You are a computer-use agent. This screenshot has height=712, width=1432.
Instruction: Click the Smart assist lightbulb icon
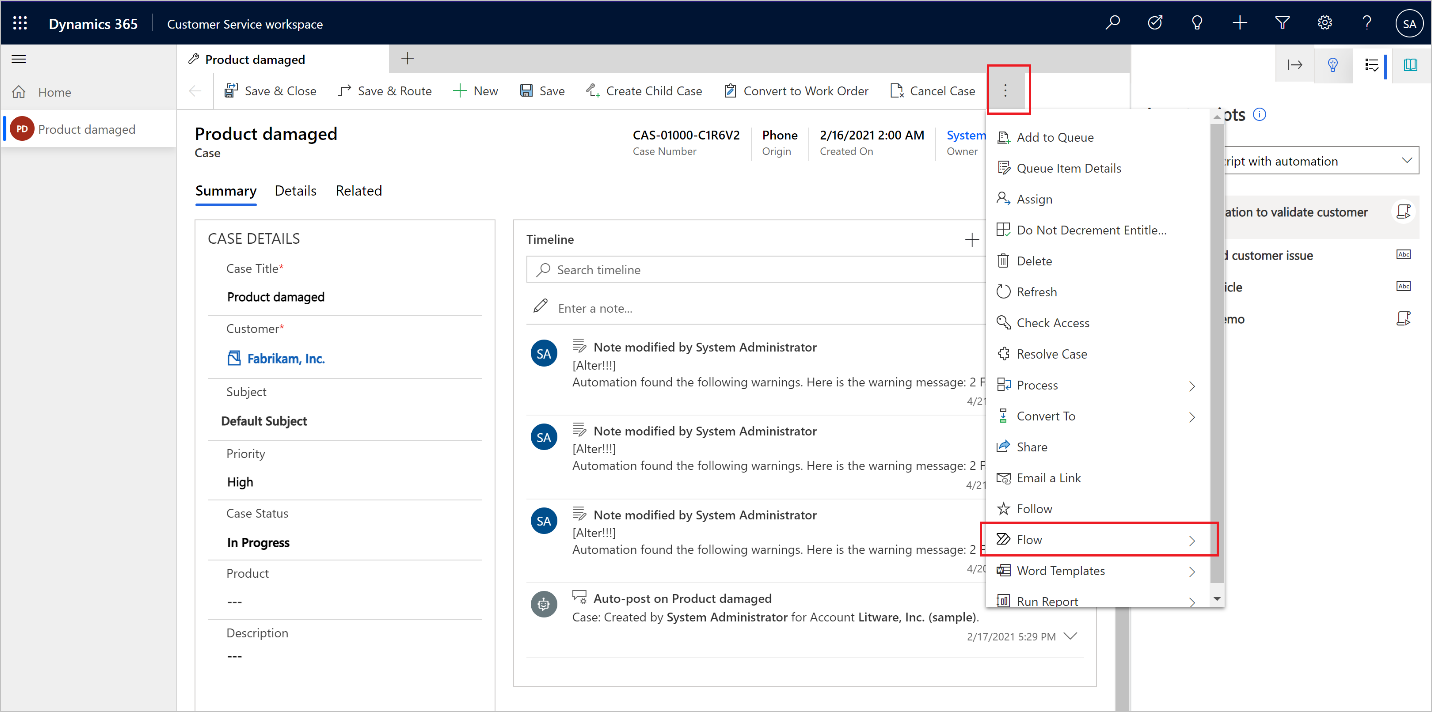[x=1333, y=64]
